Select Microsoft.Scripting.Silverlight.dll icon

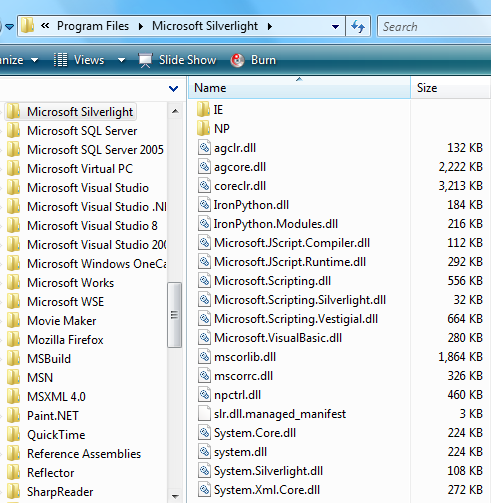coord(204,300)
